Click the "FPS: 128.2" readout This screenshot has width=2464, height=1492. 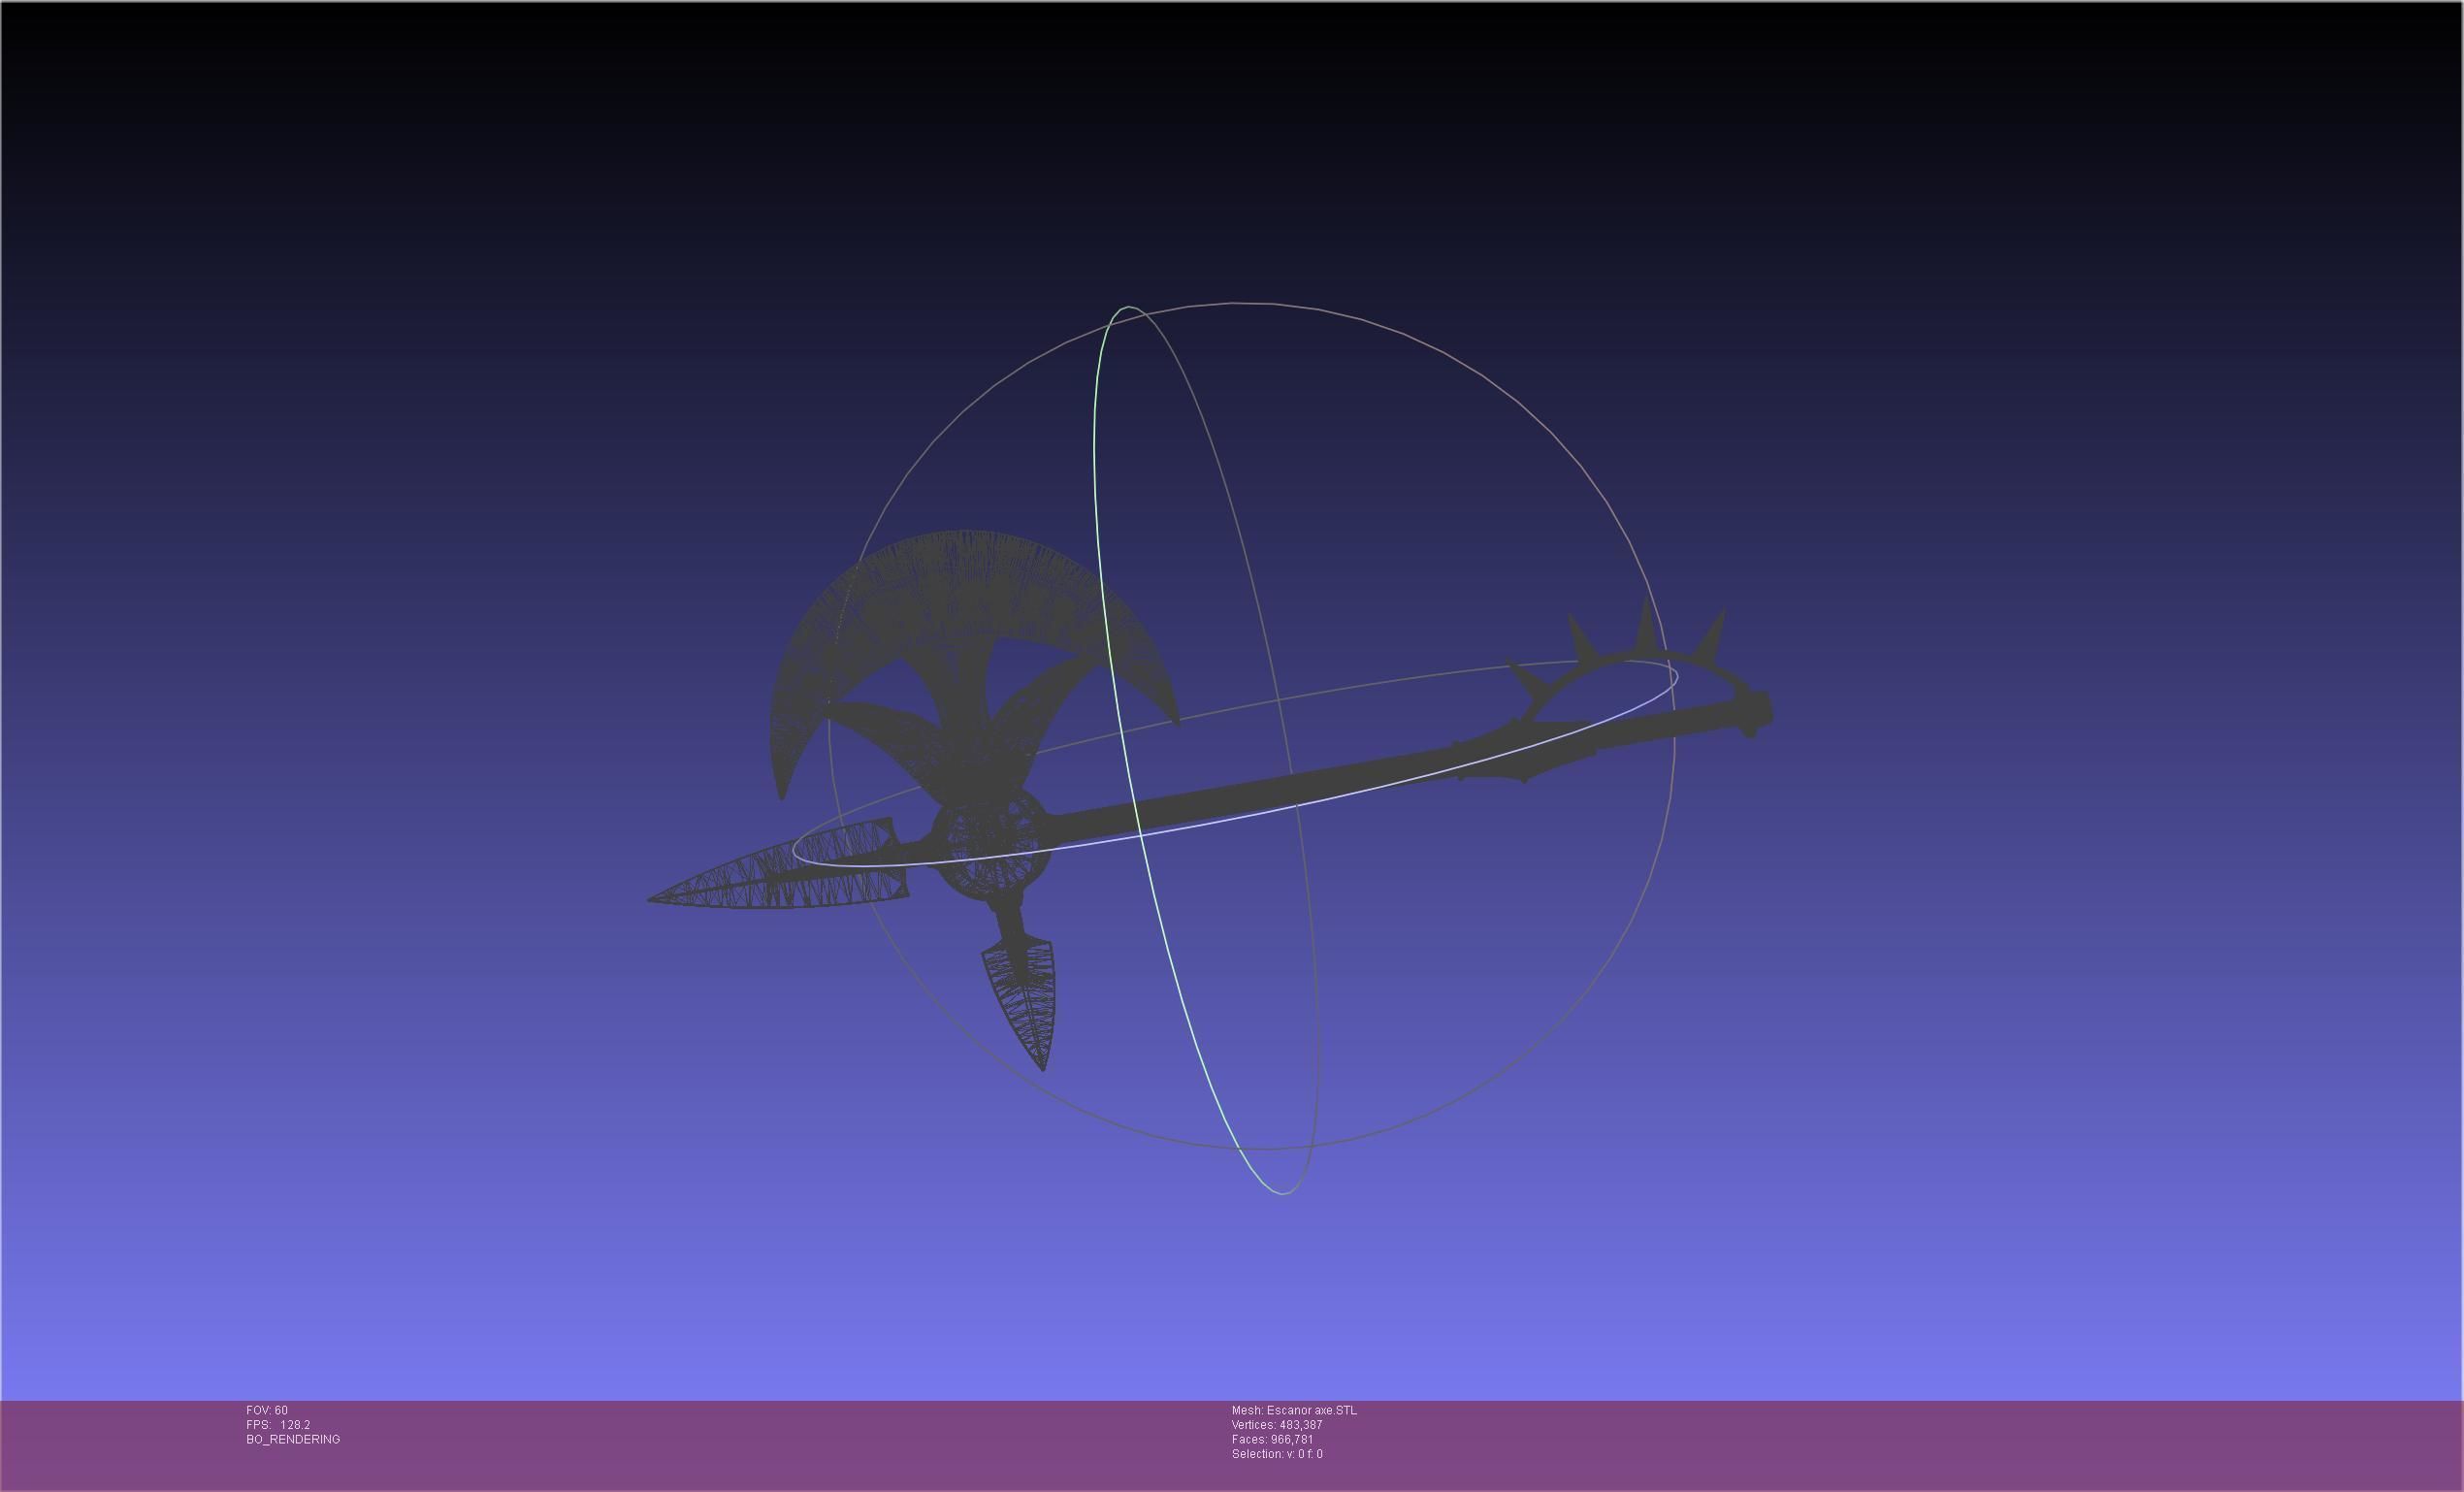click(278, 1425)
